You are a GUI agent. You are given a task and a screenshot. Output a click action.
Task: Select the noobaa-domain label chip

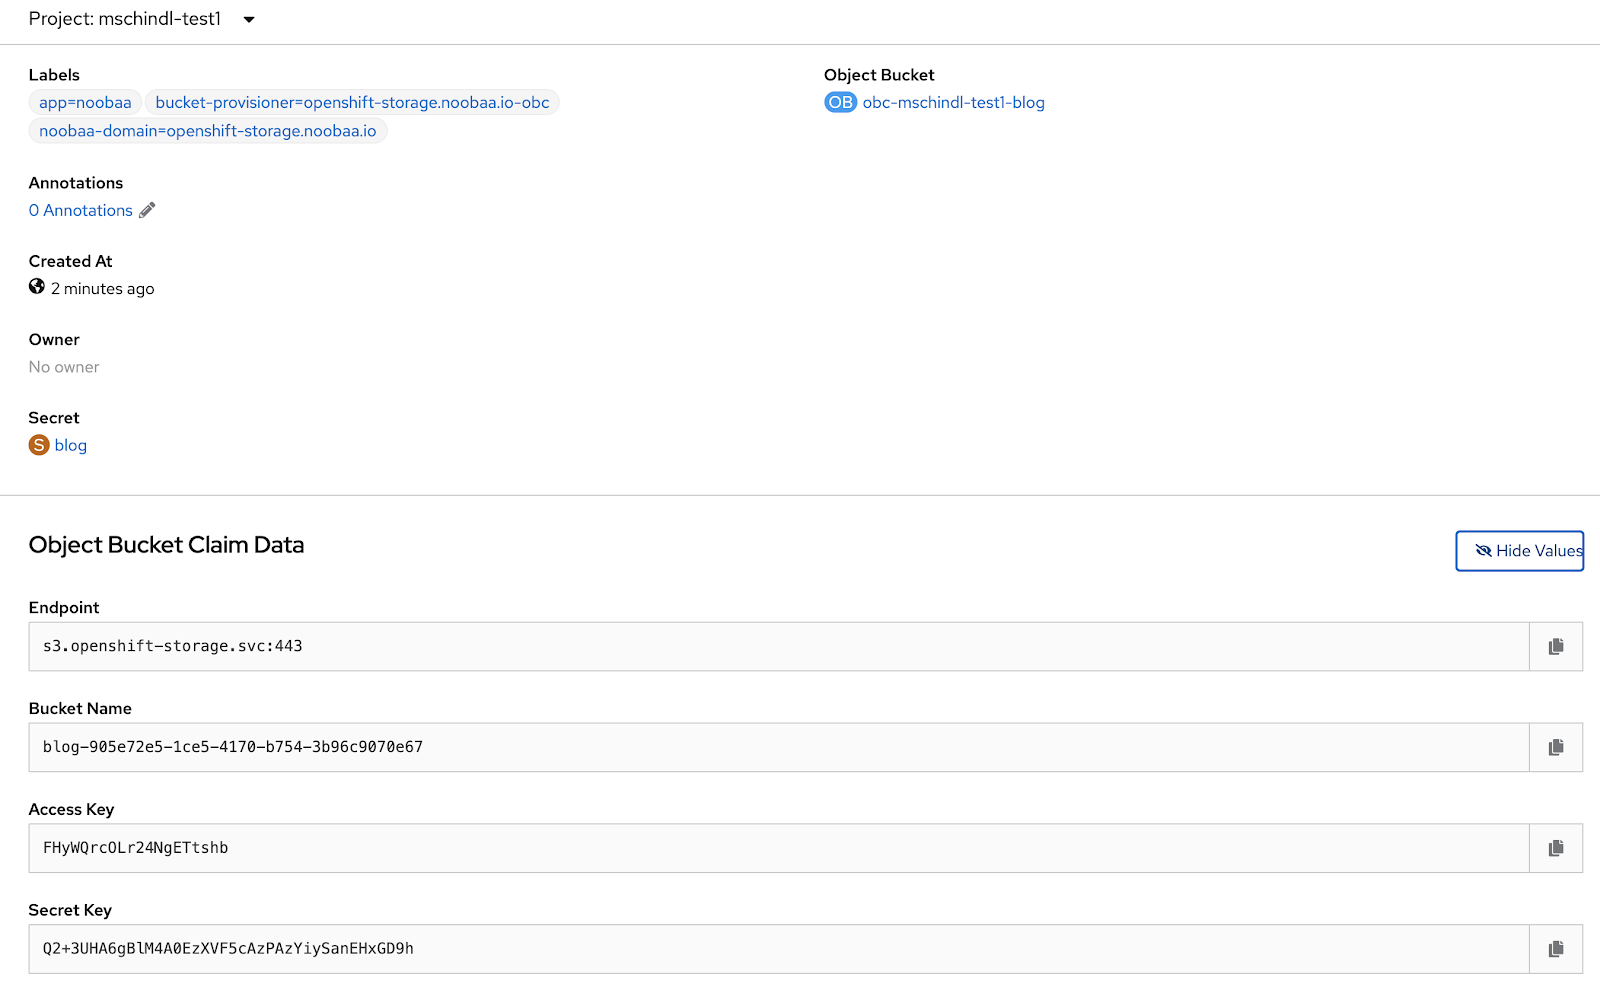tap(207, 131)
